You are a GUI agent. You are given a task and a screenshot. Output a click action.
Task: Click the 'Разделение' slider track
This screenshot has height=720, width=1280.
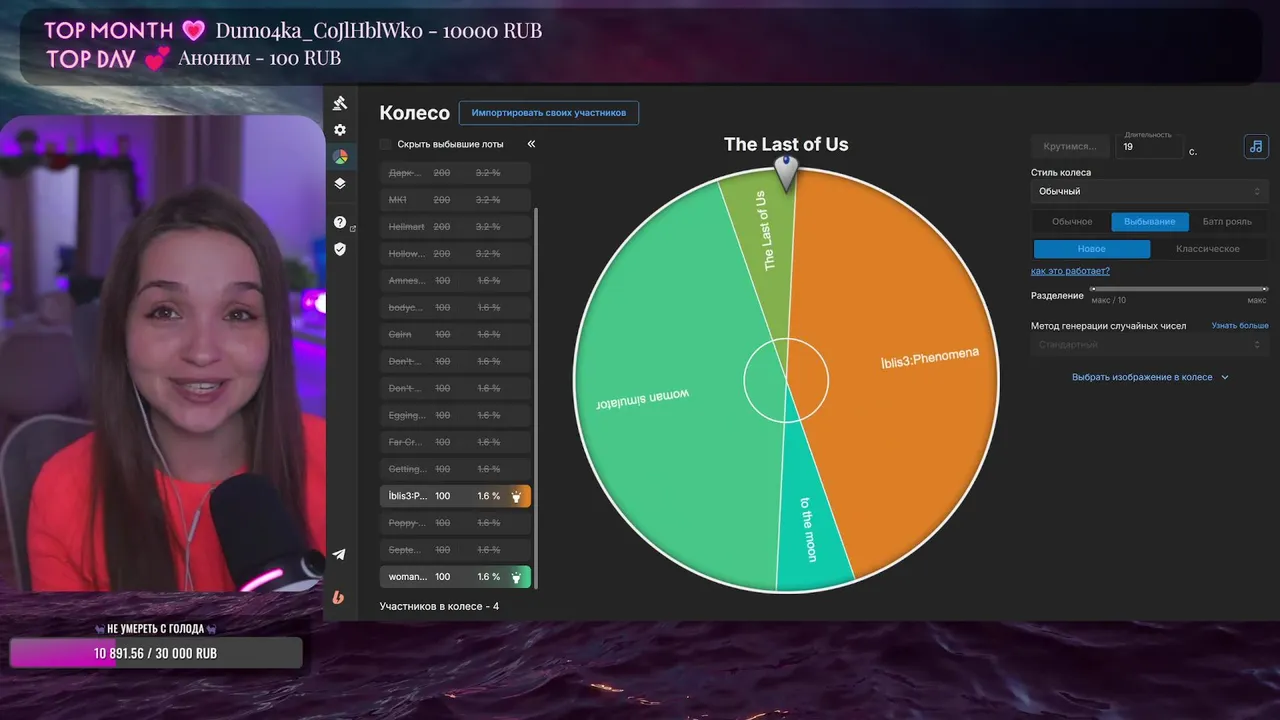[1180, 289]
